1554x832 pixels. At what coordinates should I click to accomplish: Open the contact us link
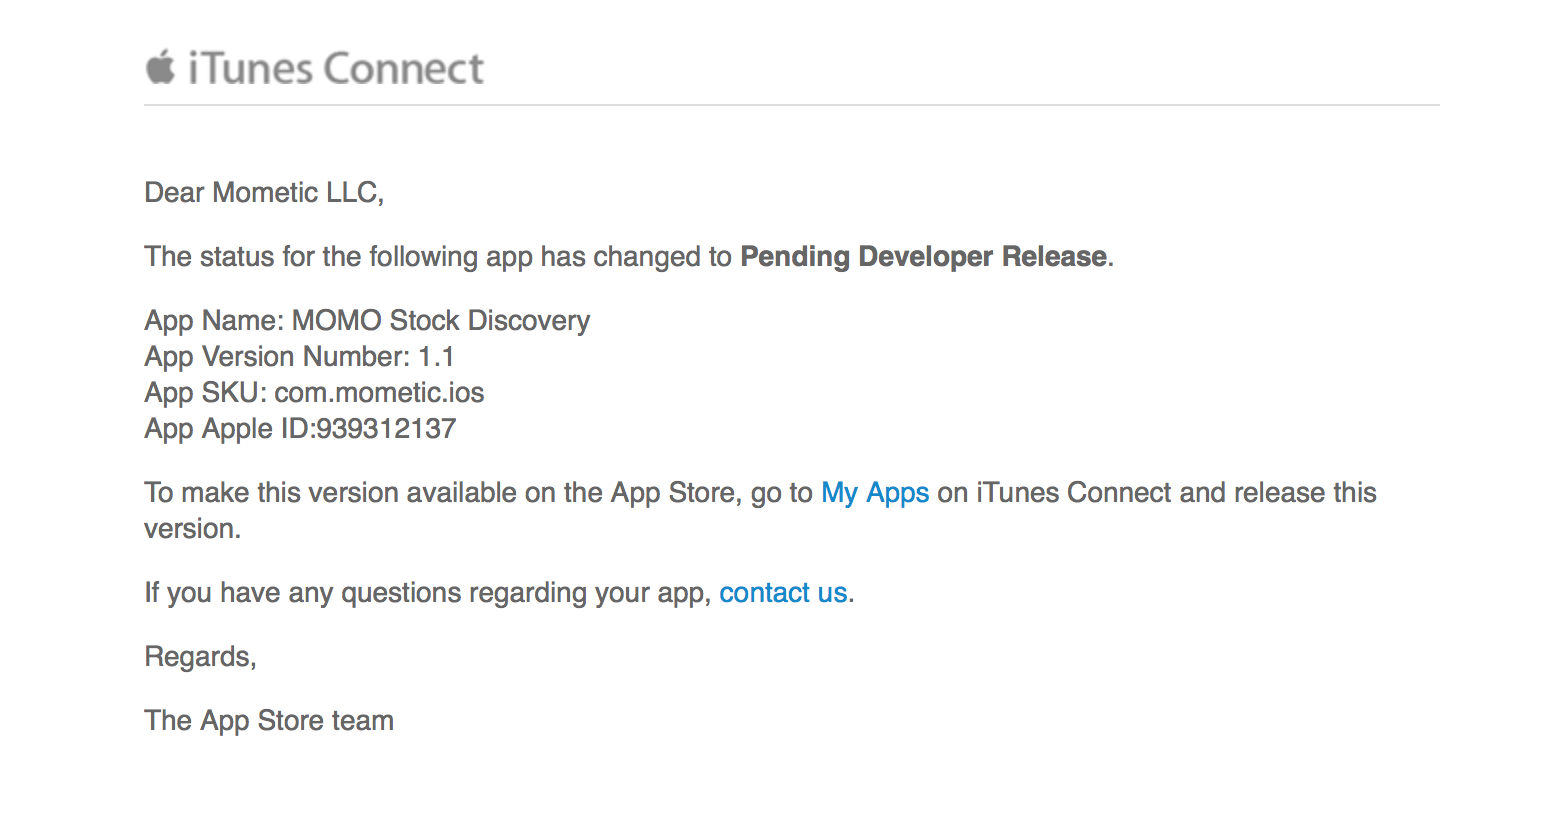783,593
